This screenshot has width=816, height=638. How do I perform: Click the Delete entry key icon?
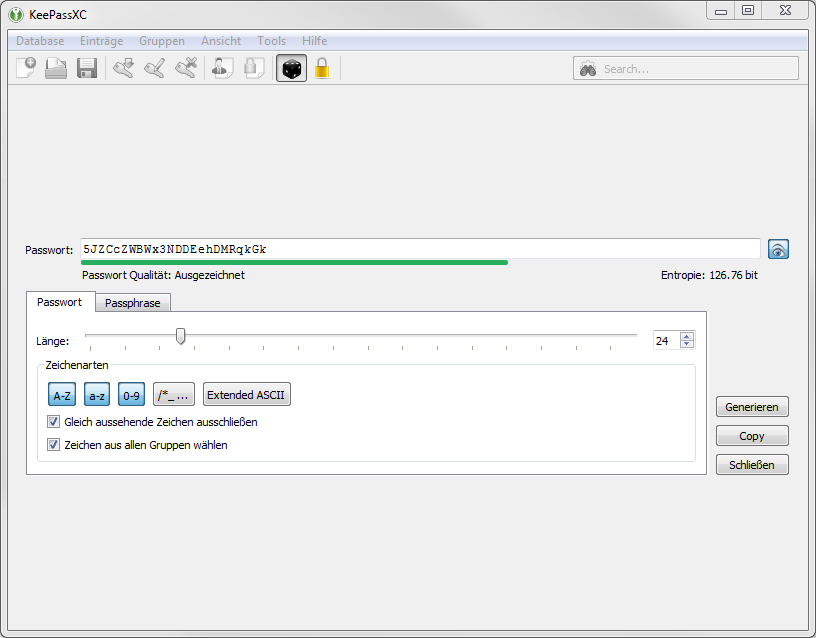[x=186, y=68]
